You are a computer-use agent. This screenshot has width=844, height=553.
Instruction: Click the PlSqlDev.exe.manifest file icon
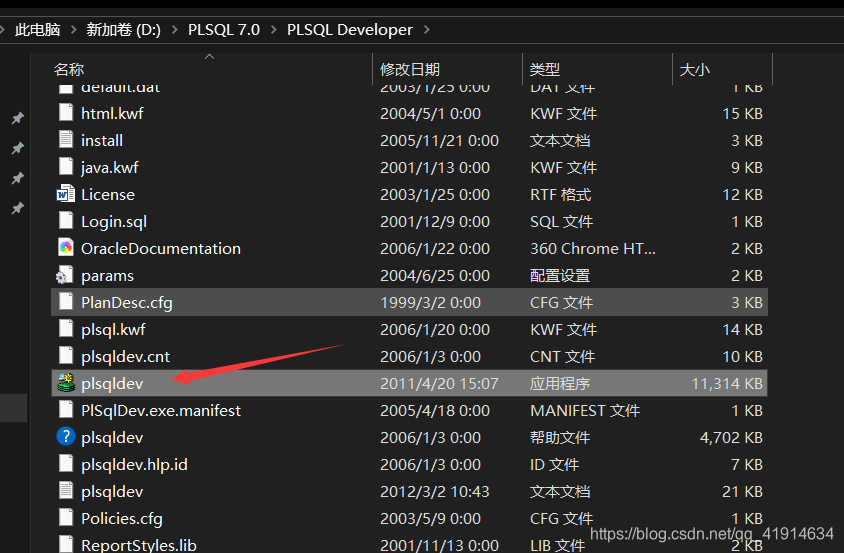tap(66, 410)
